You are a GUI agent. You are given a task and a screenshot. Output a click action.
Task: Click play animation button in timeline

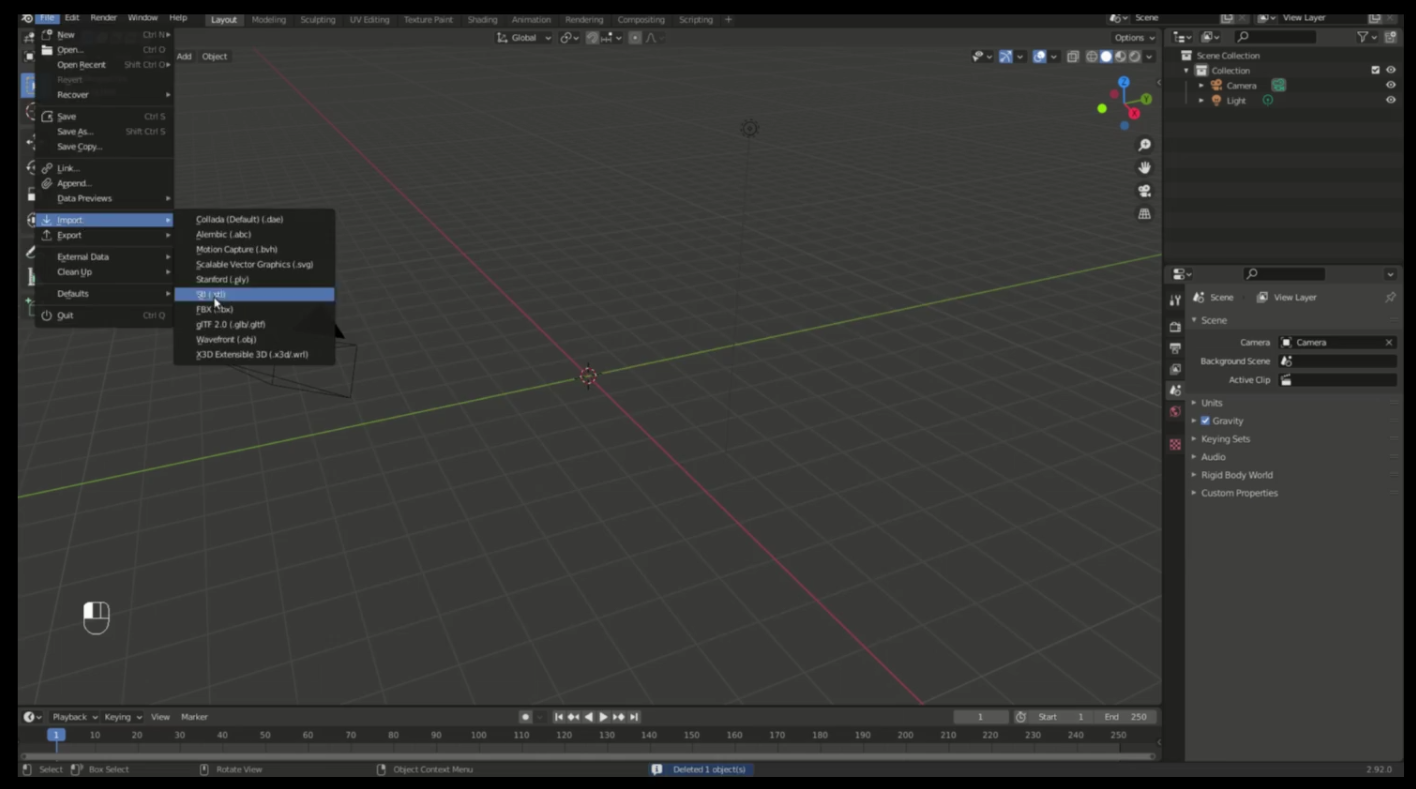point(603,717)
